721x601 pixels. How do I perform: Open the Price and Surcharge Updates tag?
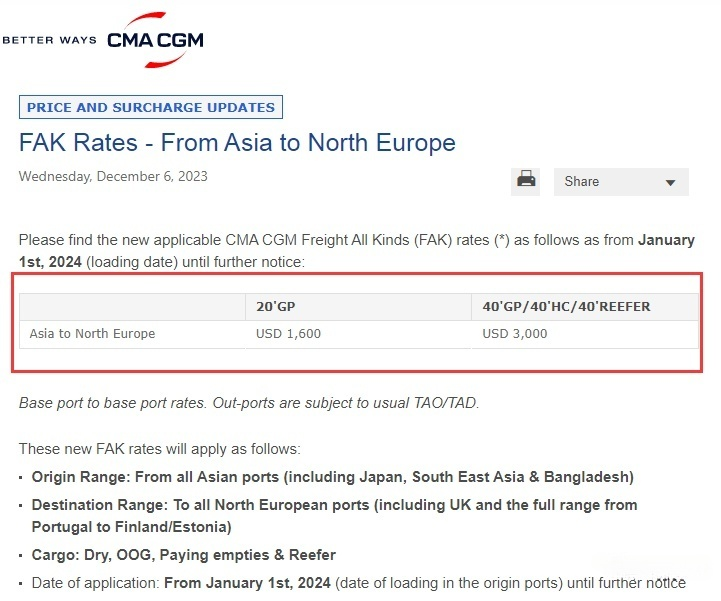151,107
